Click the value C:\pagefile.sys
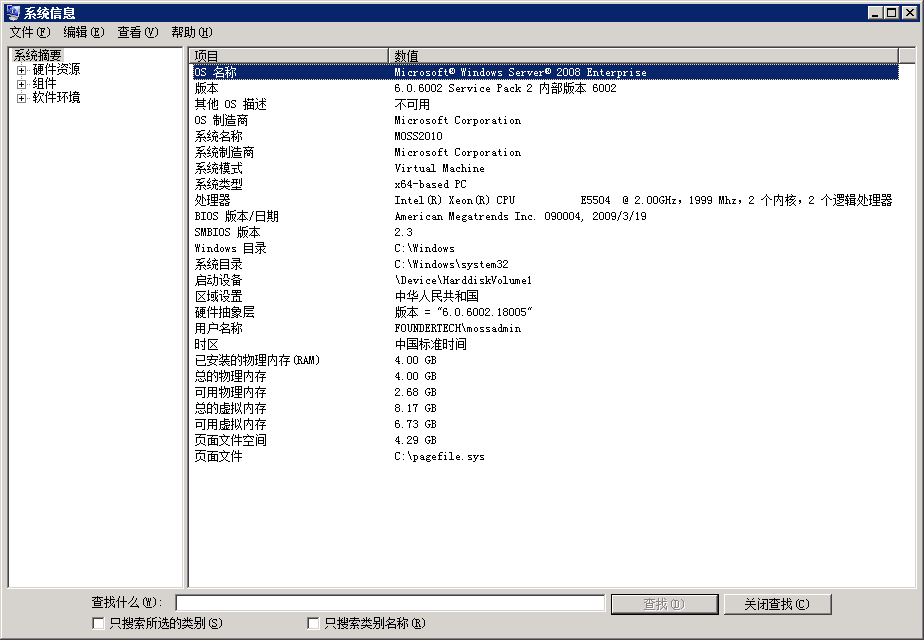 click(x=440, y=456)
